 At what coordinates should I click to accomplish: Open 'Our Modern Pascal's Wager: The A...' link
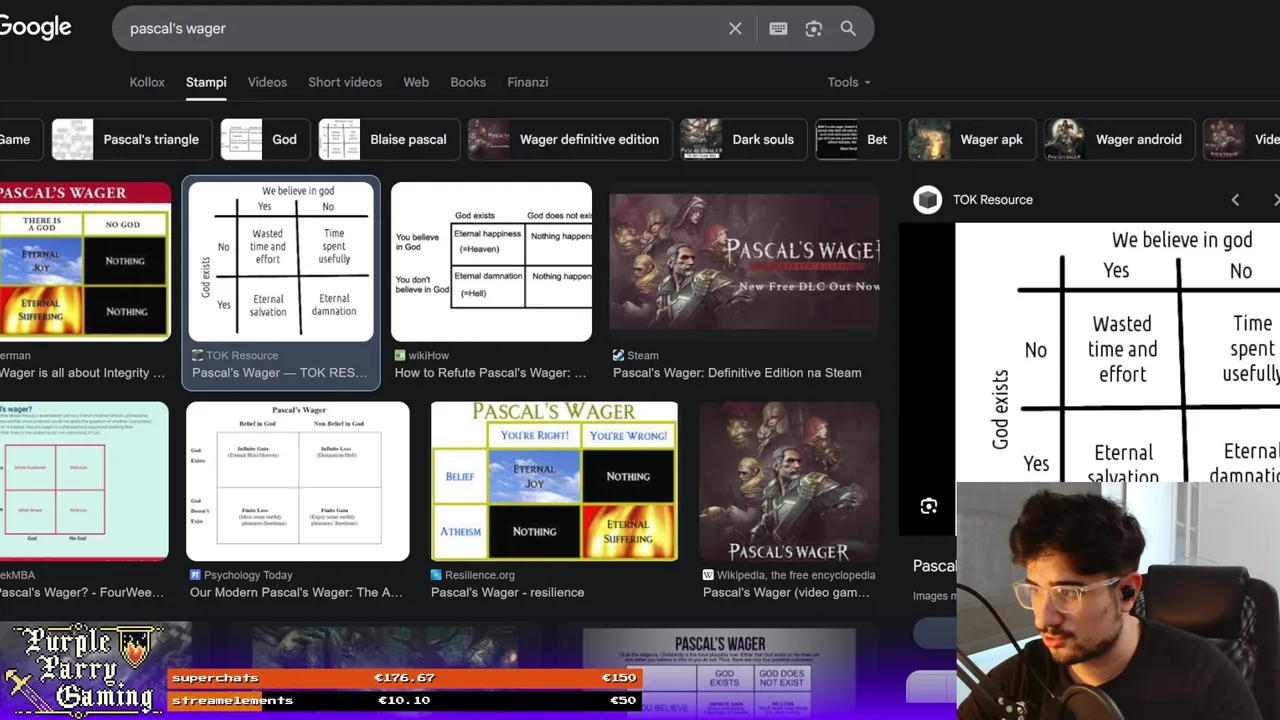(296, 593)
